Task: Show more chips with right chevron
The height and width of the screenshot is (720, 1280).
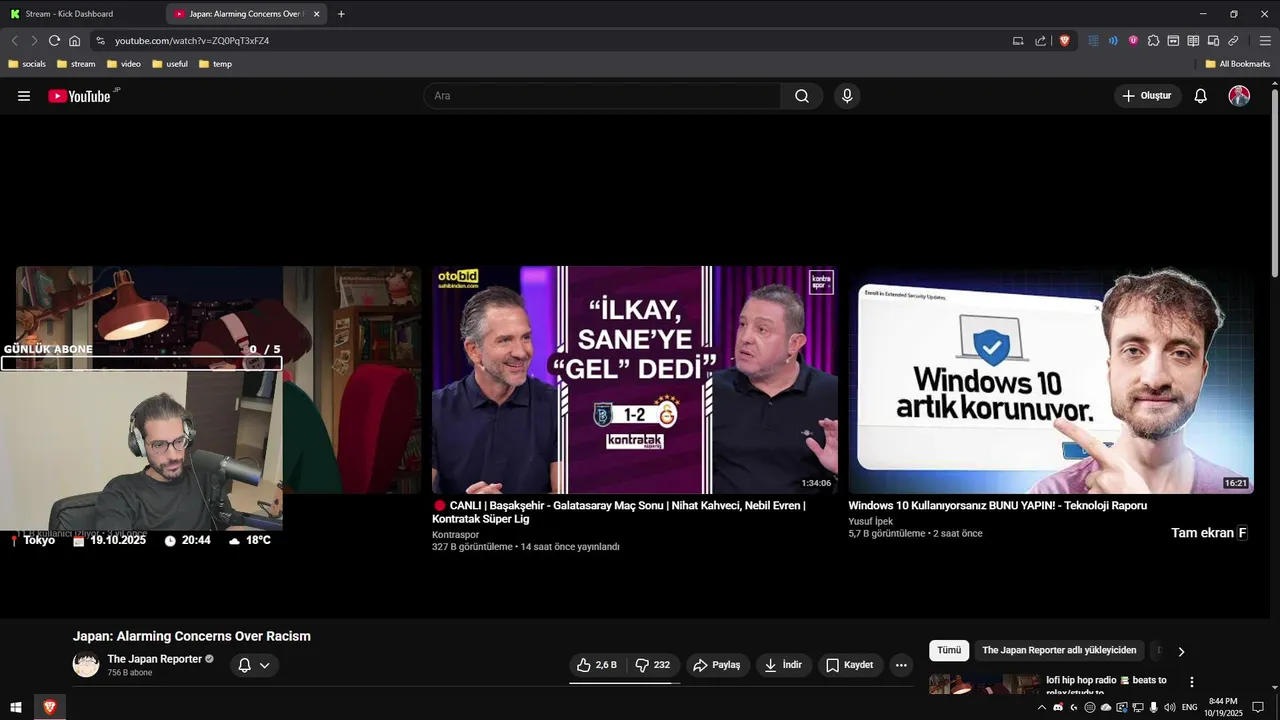Action: tap(1181, 651)
